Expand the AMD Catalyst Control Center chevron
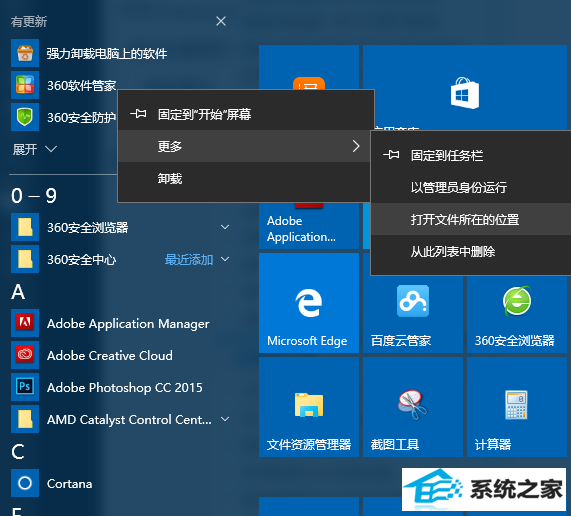The height and width of the screenshot is (516, 571). coord(225,419)
